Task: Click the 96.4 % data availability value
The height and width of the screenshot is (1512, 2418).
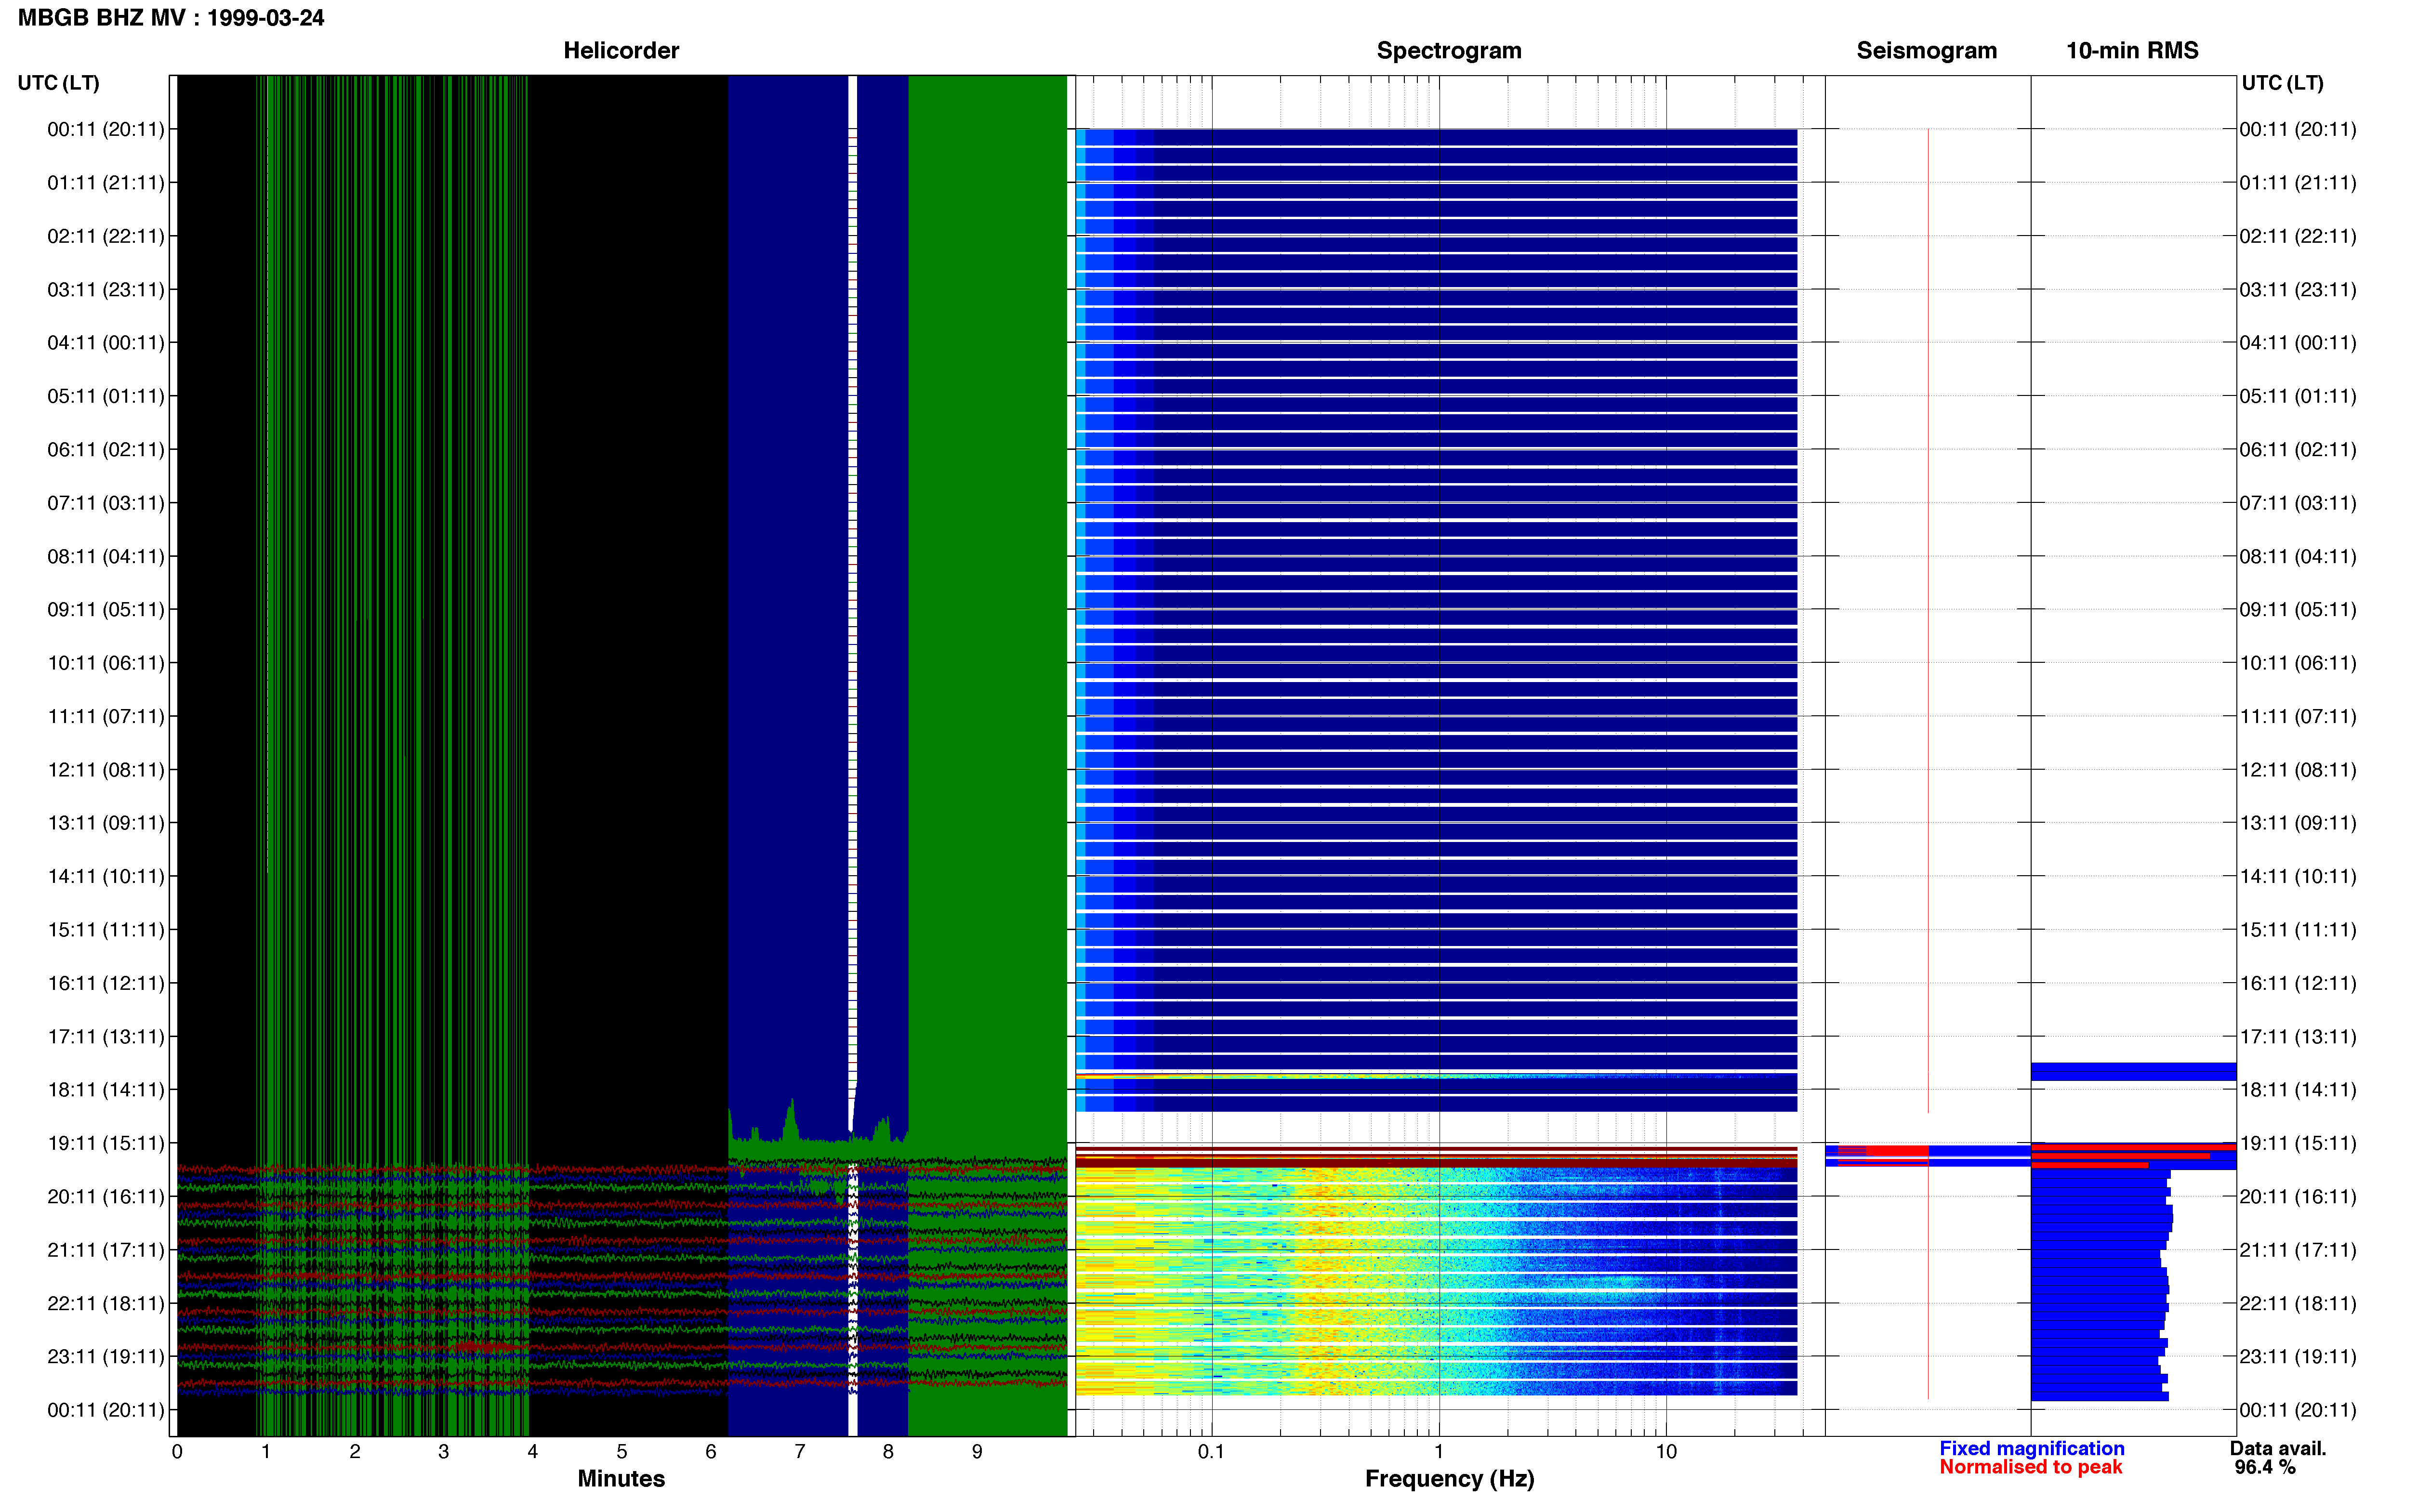Action: point(2265,1468)
